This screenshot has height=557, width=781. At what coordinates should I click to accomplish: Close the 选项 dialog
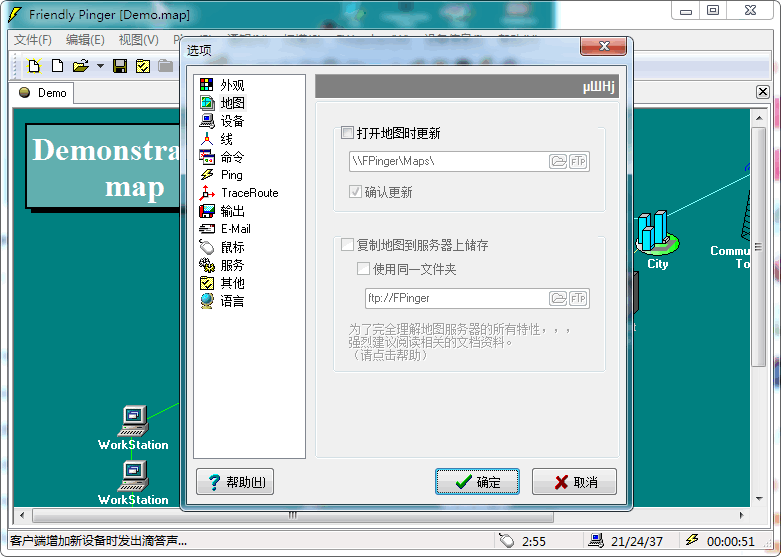click(x=604, y=46)
